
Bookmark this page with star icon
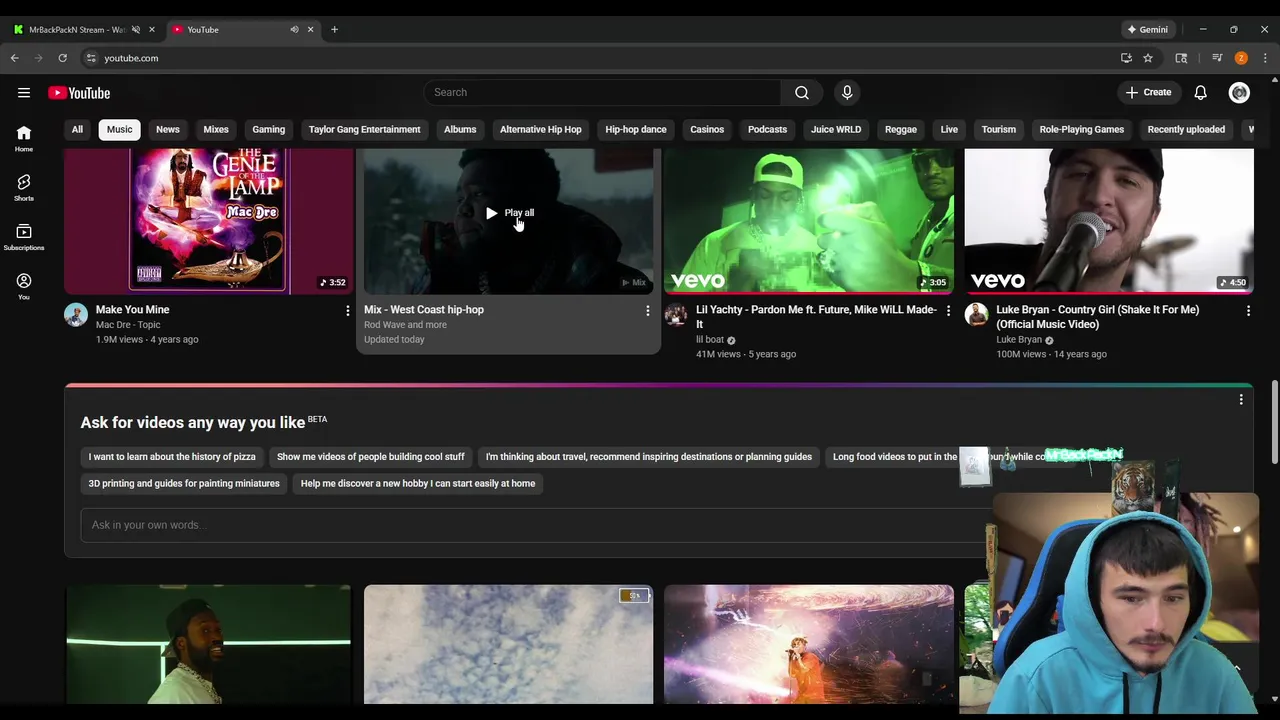click(x=1148, y=58)
